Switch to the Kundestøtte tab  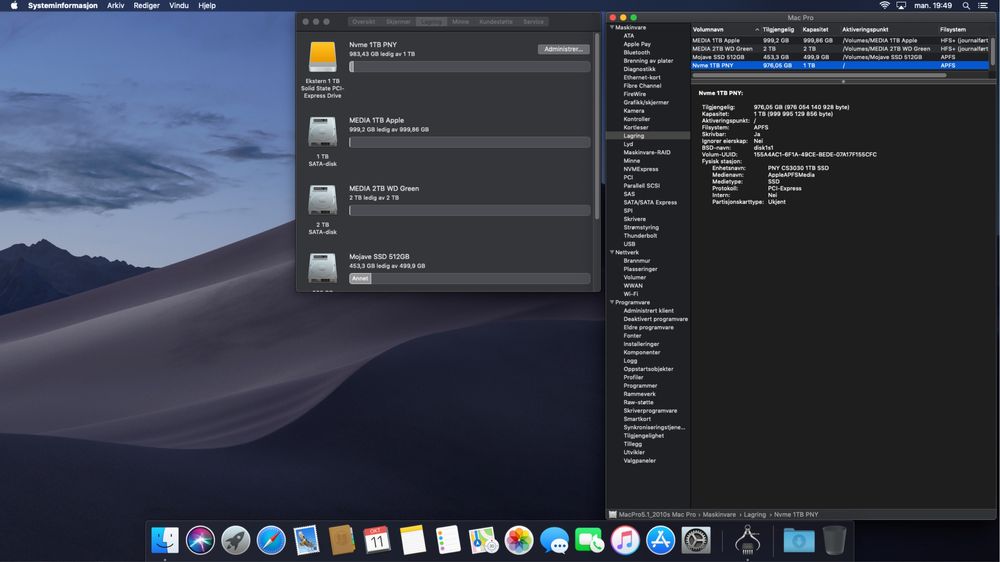click(496, 22)
